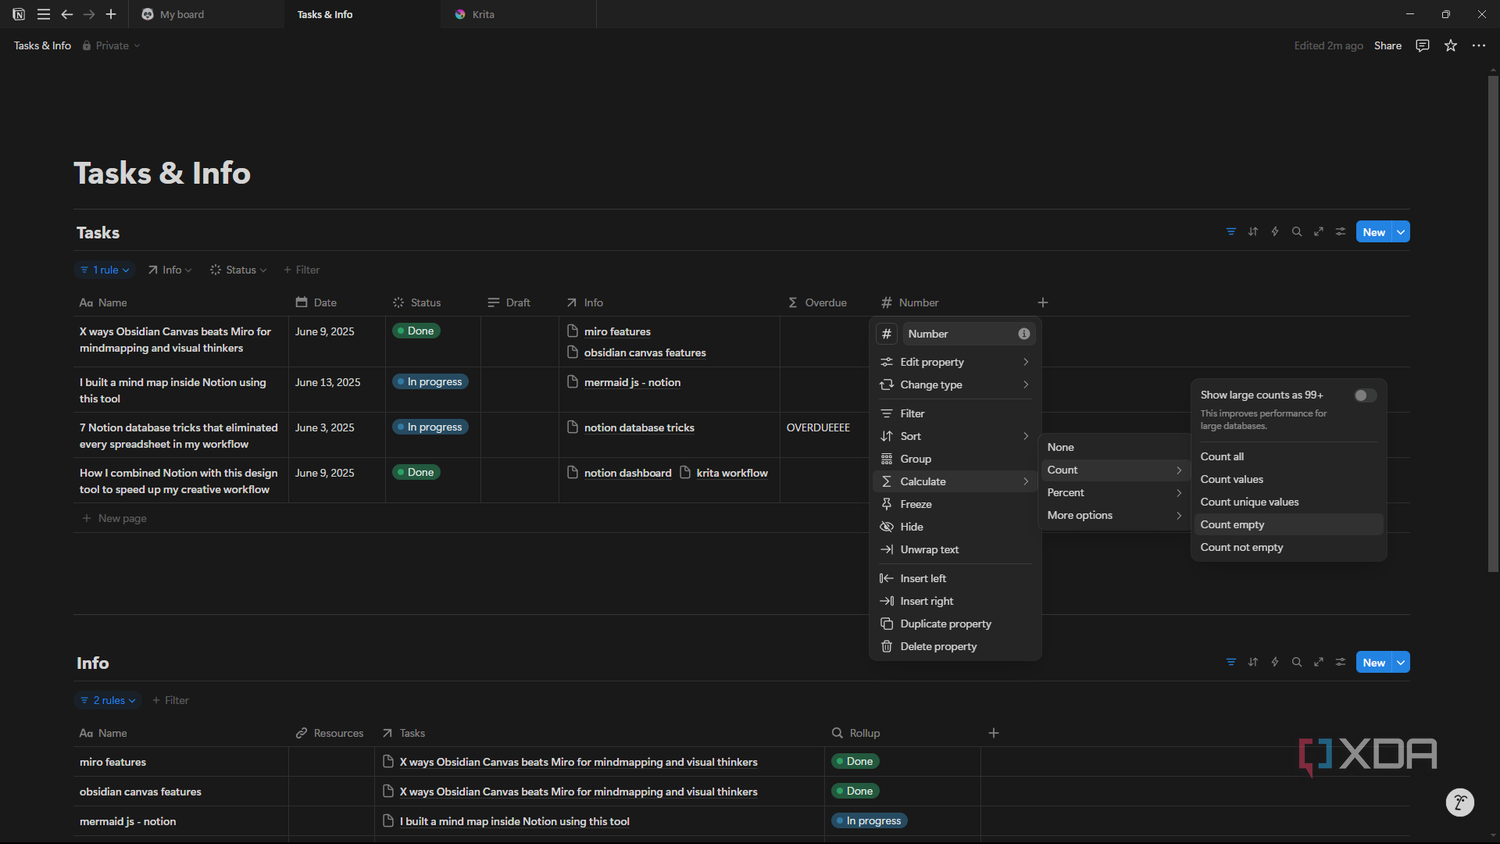The image size is (1500, 844).
Task: Search the Info database with magnifier icon
Action: click(1297, 663)
